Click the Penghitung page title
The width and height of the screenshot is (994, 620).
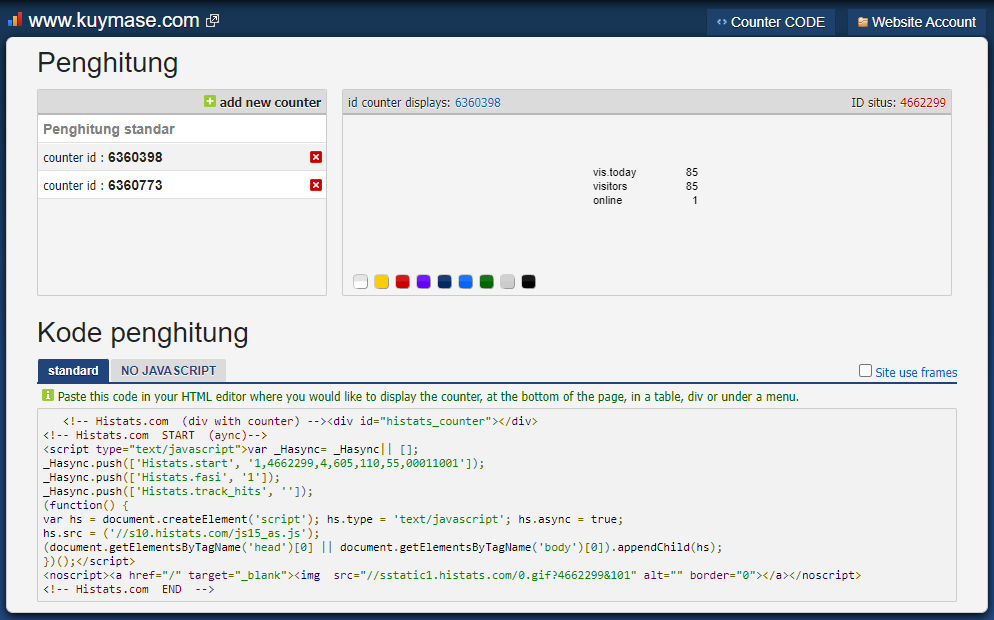(108, 63)
